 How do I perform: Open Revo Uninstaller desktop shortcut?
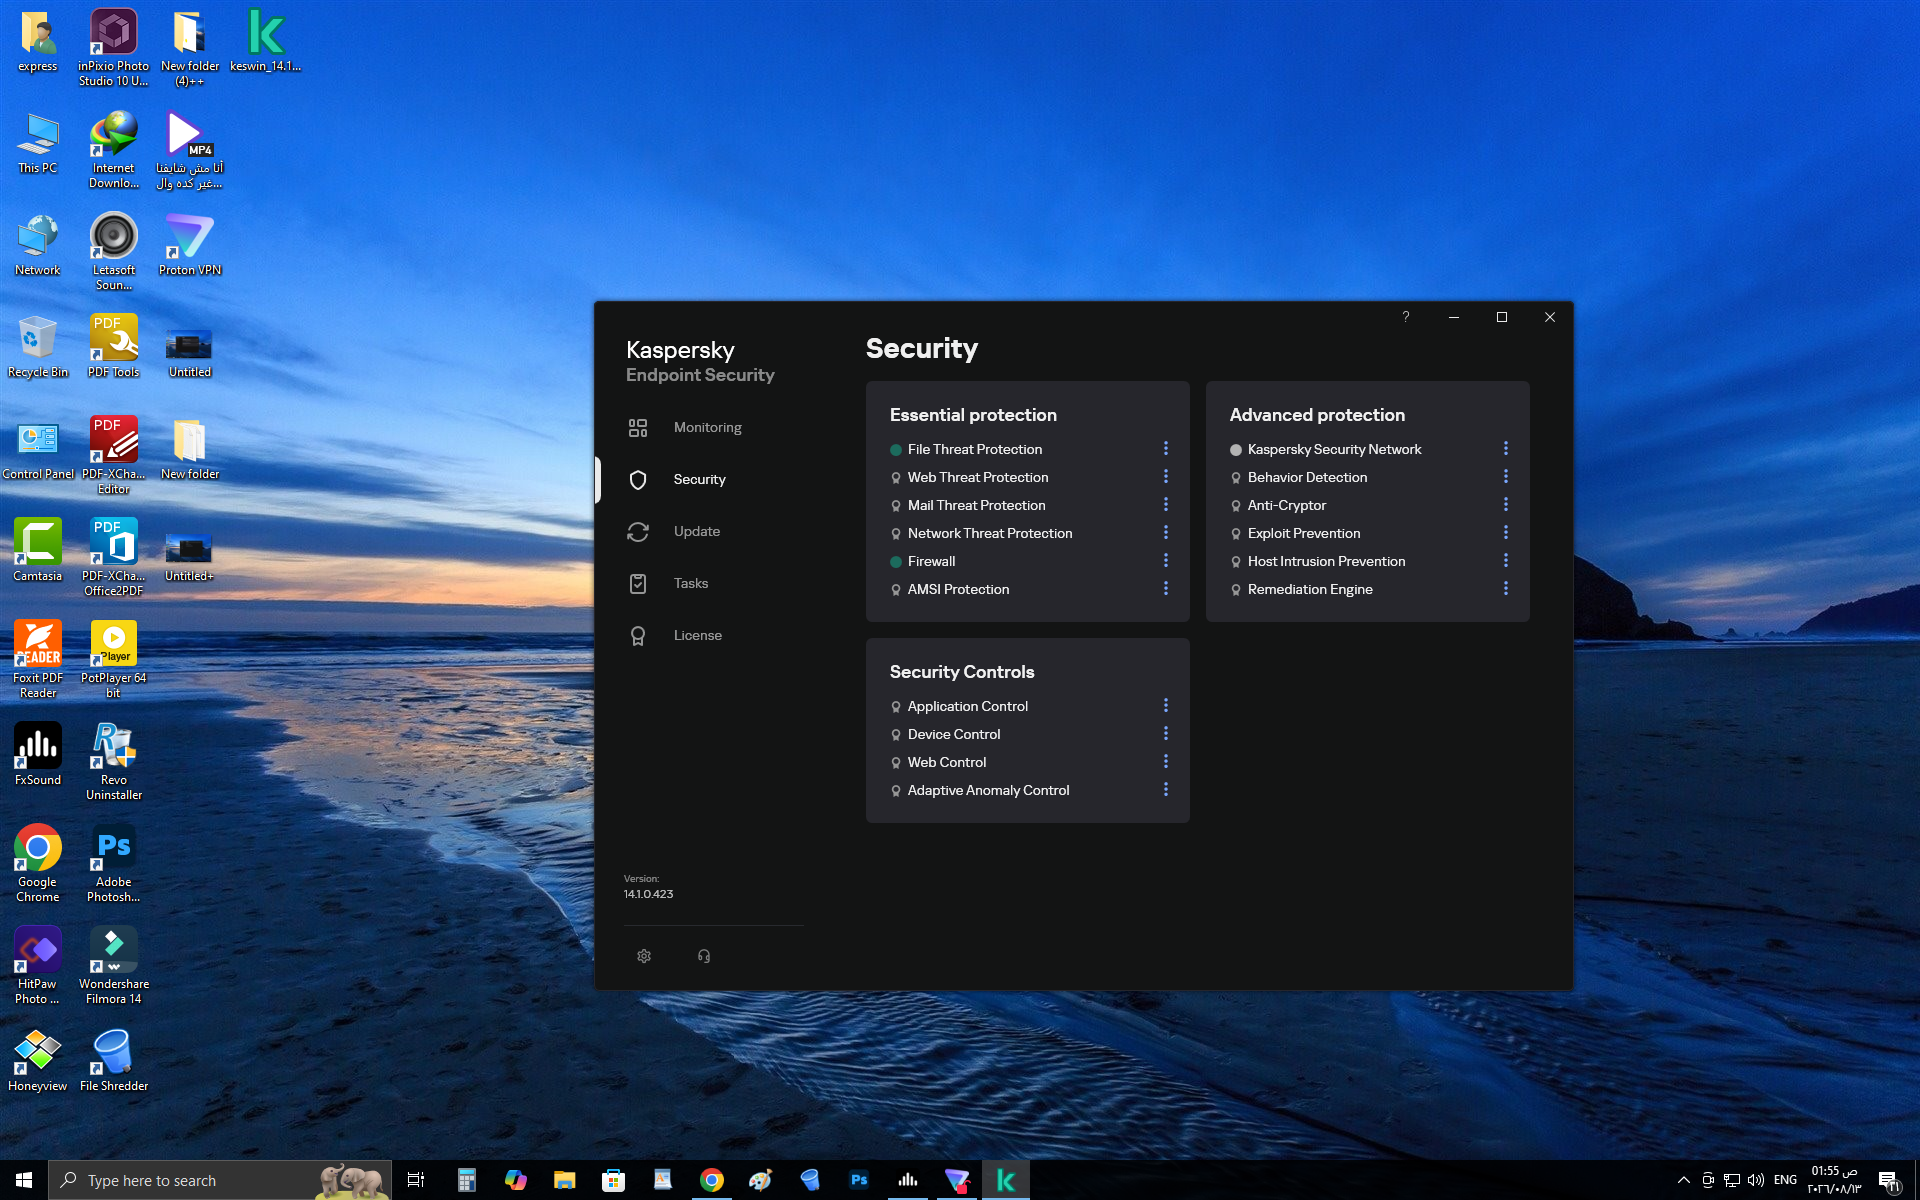[x=114, y=762]
